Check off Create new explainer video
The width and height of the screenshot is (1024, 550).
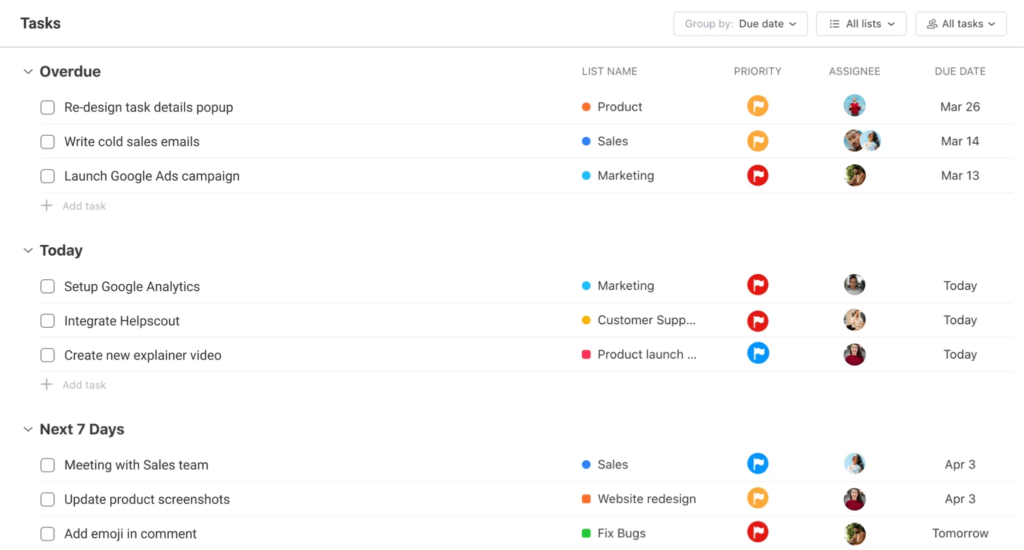48,355
